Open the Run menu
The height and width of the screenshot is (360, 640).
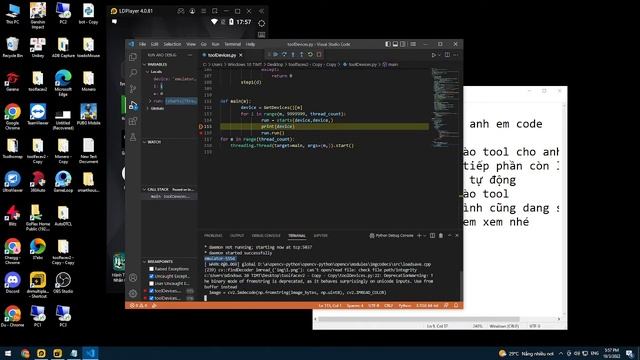tap(216, 44)
